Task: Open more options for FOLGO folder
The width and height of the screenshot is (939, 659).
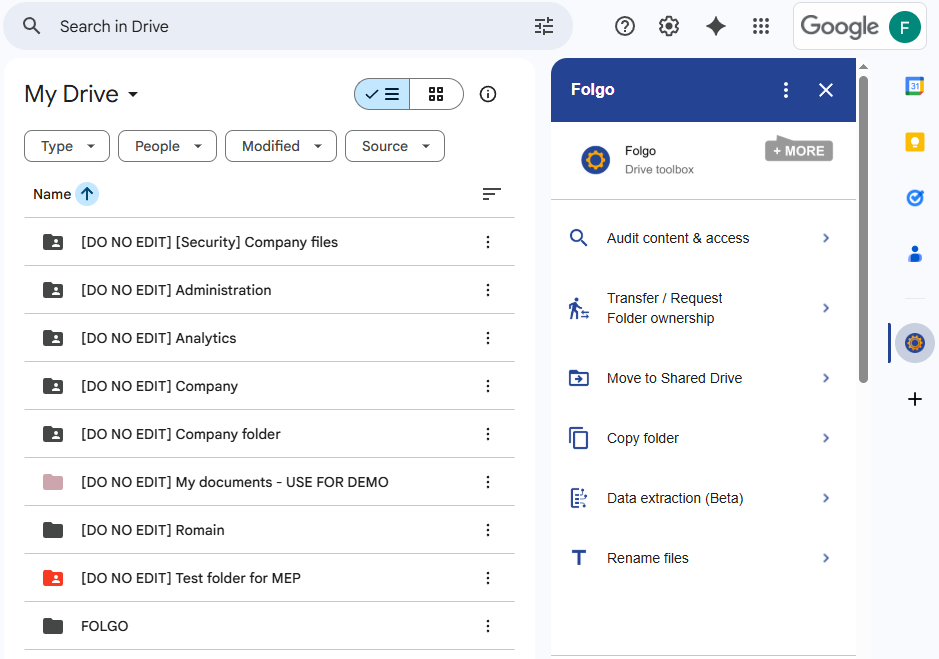Action: [x=488, y=626]
